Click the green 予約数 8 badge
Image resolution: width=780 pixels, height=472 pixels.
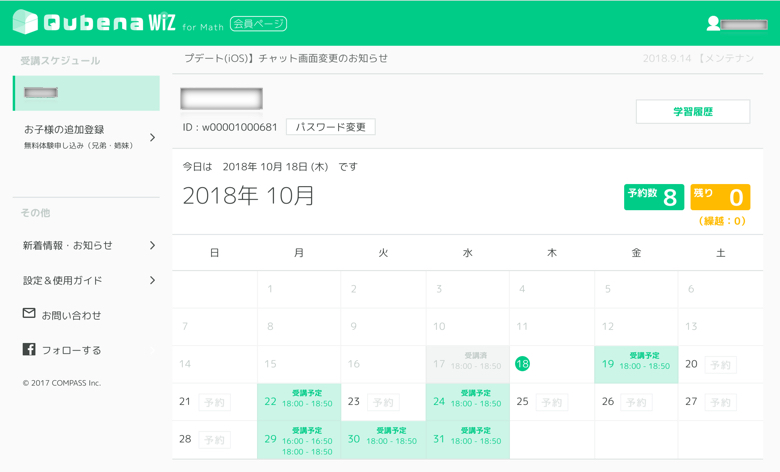point(654,197)
